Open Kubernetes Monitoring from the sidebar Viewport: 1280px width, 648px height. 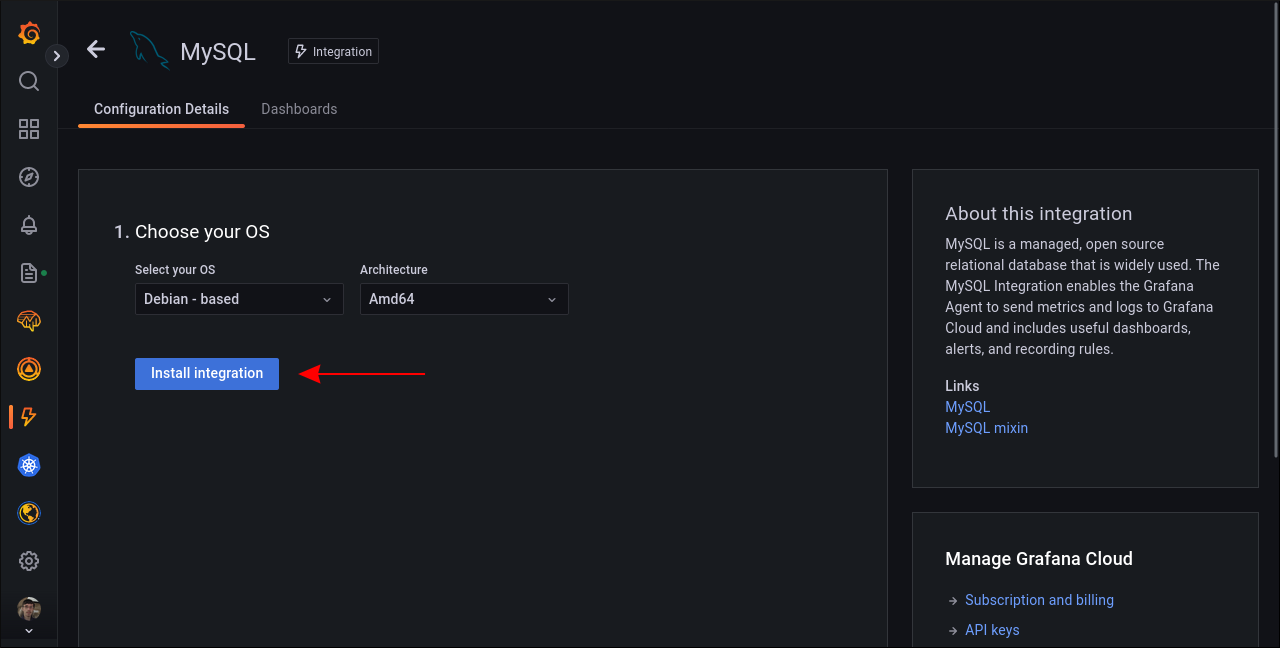pyautogui.click(x=28, y=465)
